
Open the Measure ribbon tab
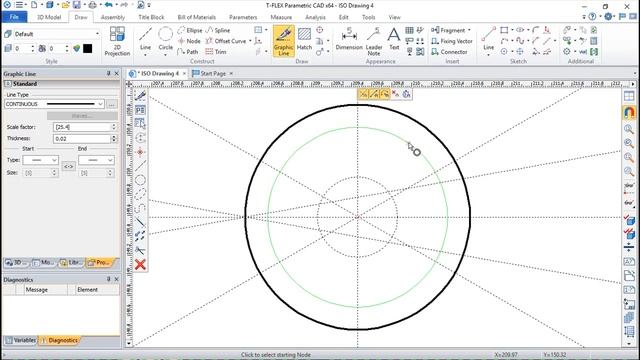pyautogui.click(x=281, y=17)
